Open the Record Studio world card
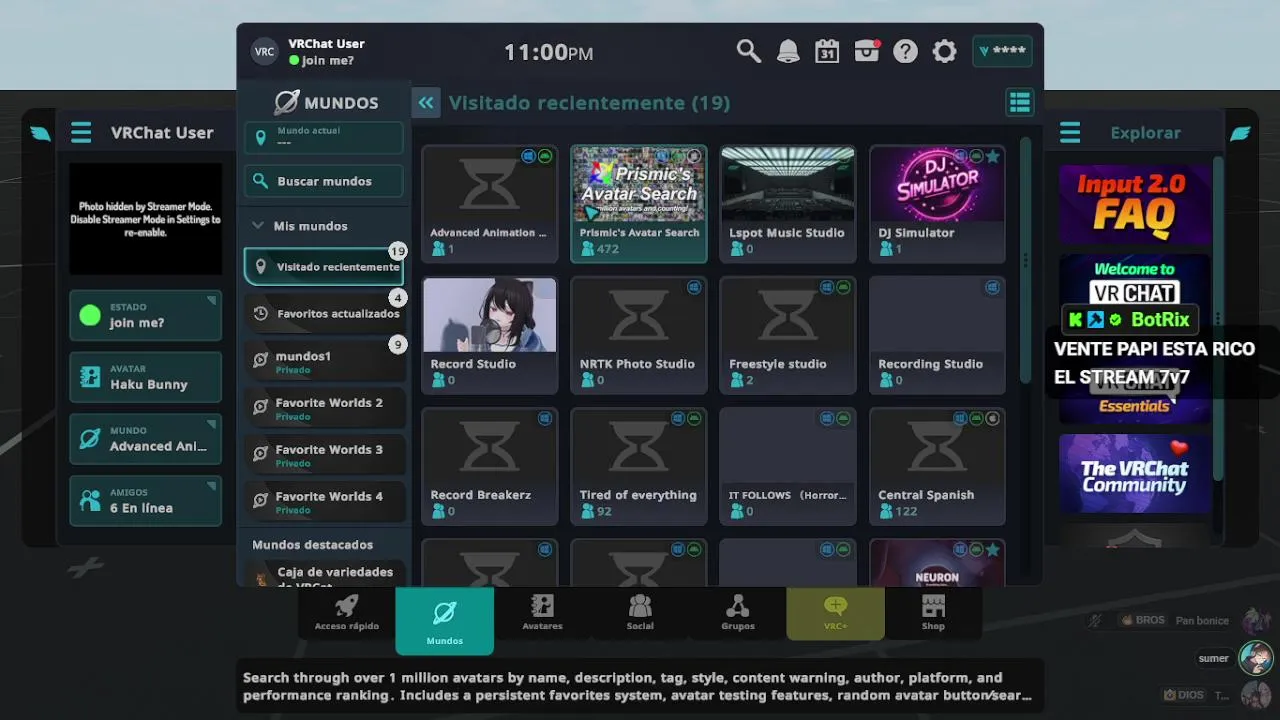1280x720 pixels. coord(489,334)
